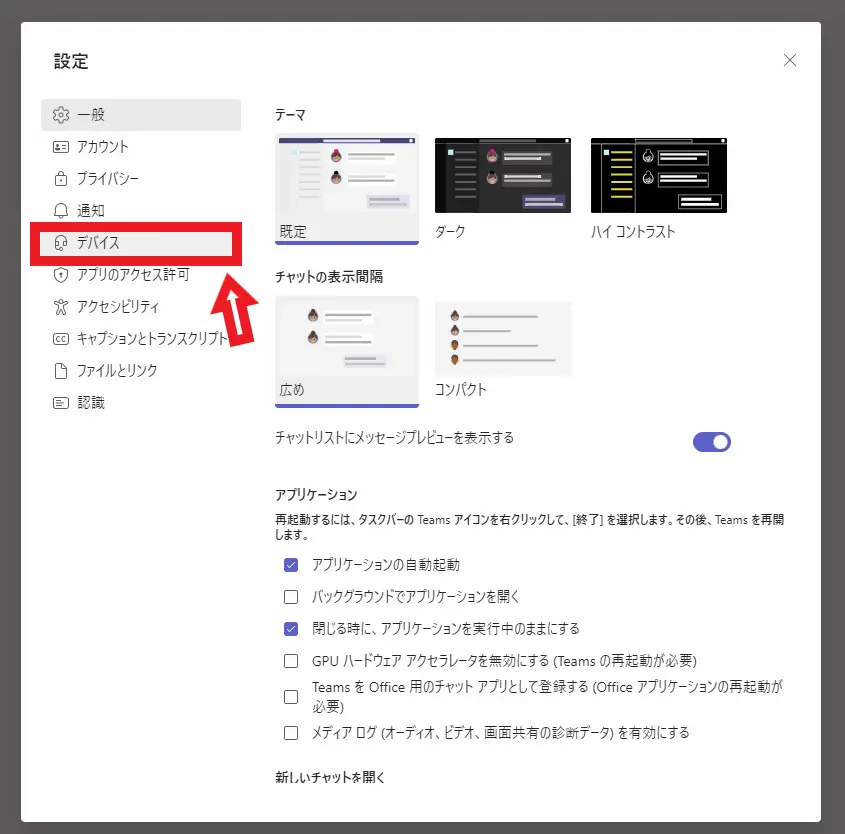Click the CC icon beside キャプションとトランスクリプト
Image resolution: width=845 pixels, height=834 pixels.
61,339
